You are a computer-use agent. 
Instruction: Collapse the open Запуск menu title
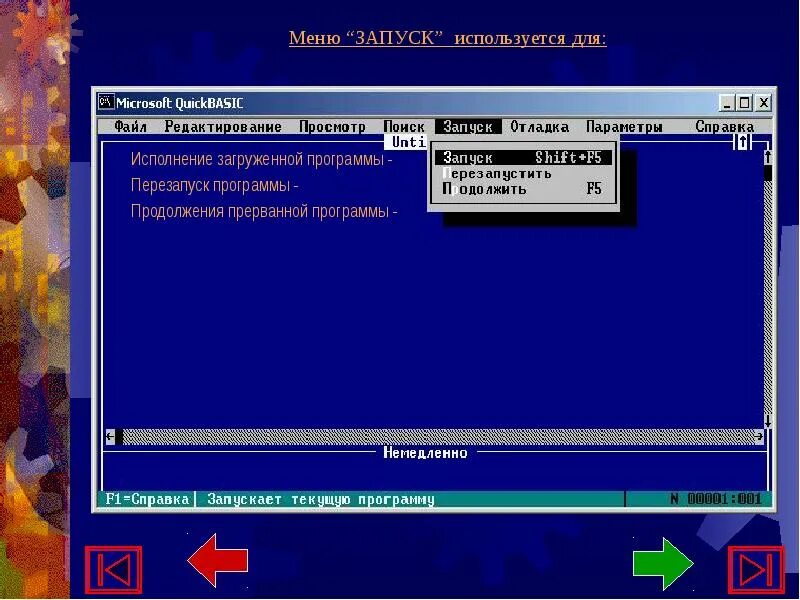(468, 127)
